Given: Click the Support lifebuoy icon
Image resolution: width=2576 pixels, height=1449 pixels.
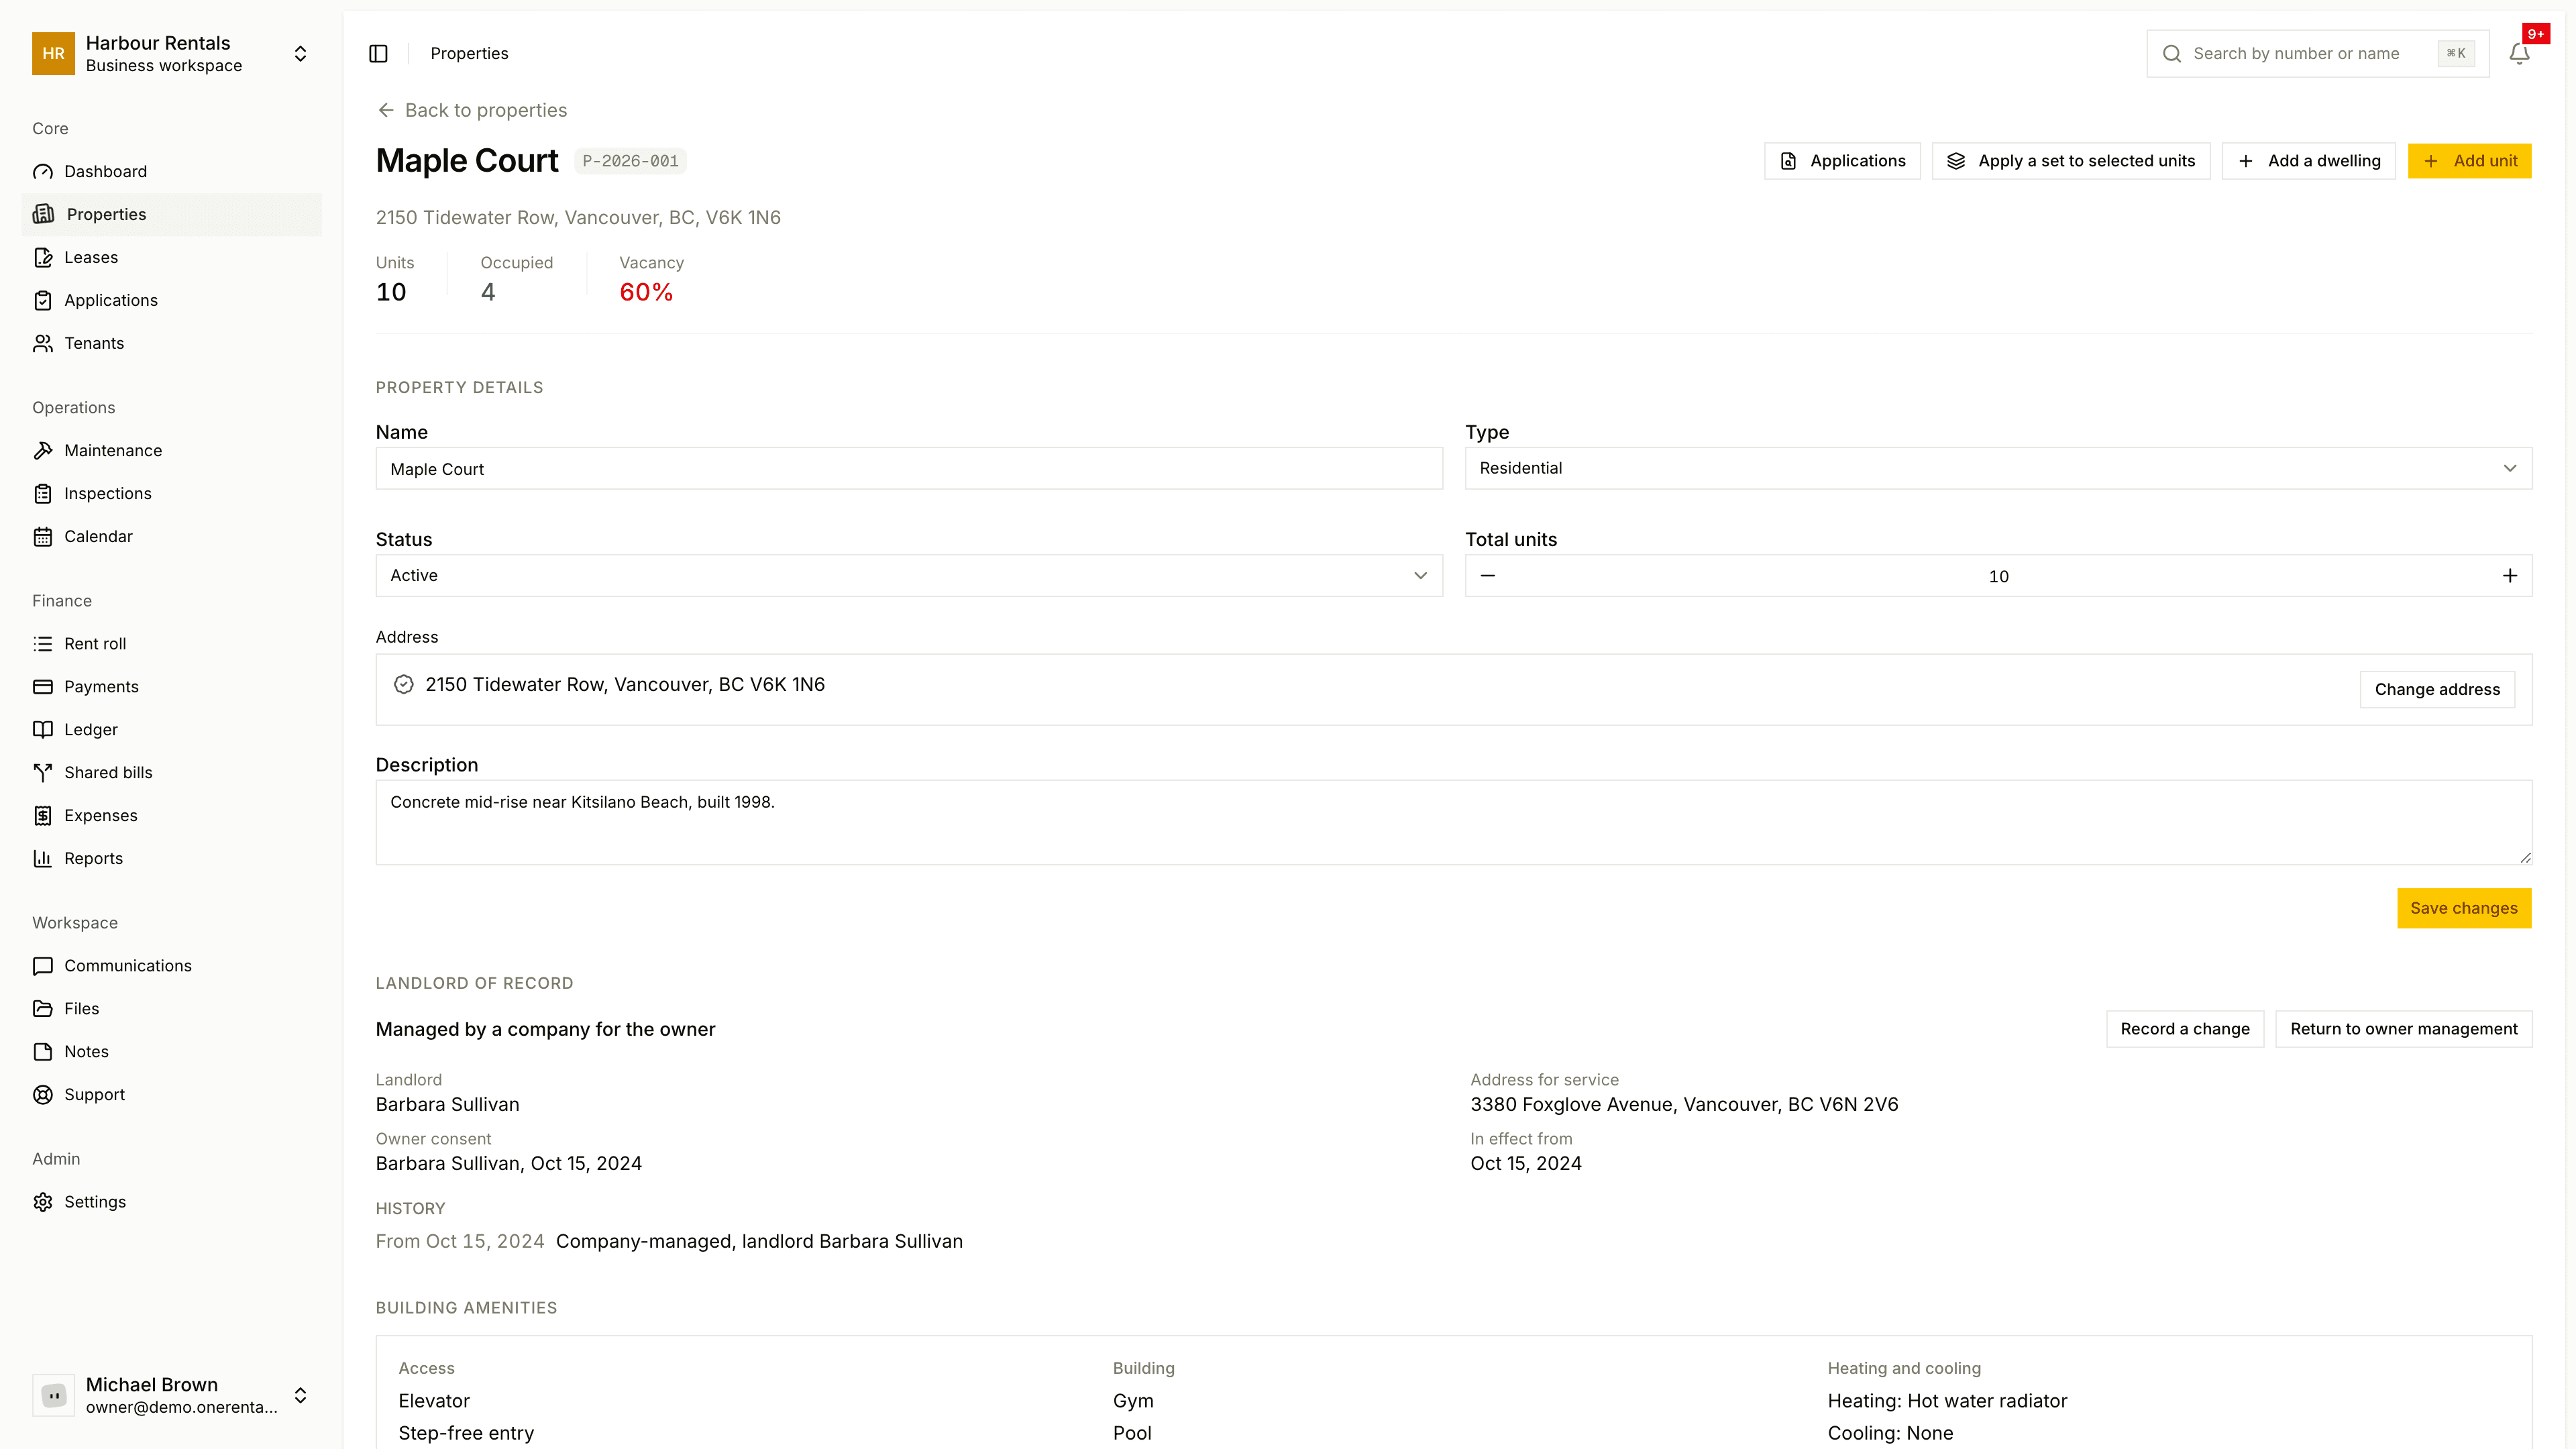Looking at the screenshot, I should coord(43,1094).
